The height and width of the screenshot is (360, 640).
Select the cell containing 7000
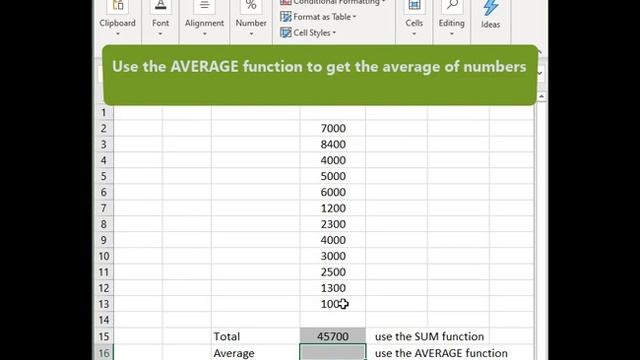333,128
